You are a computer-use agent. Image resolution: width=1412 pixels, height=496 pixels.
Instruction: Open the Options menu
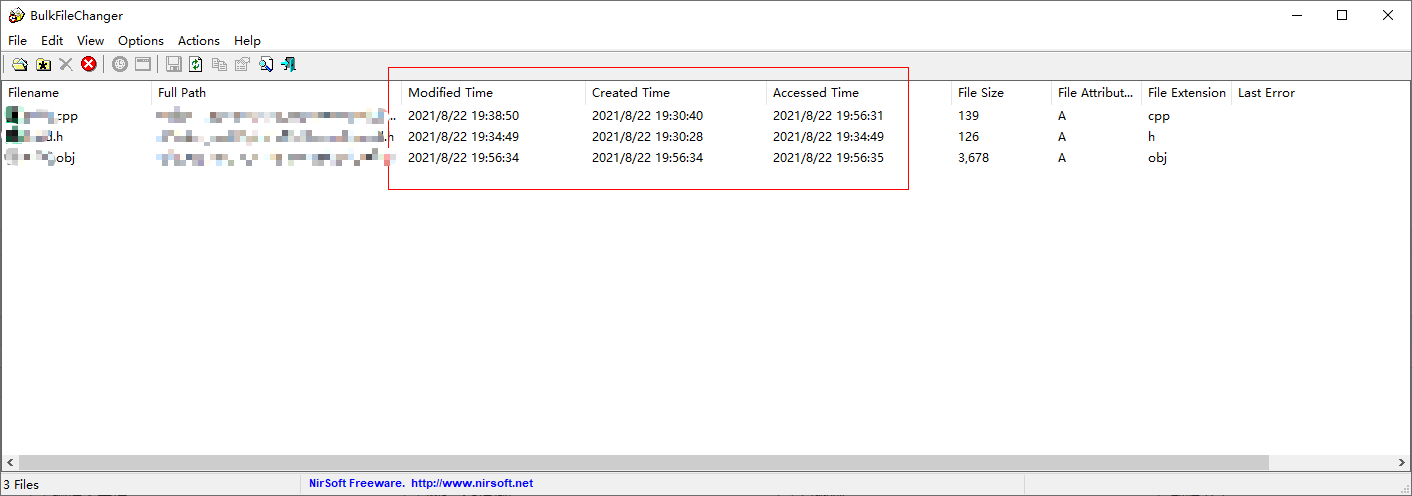pyautogui.click(x=141, y=41)
